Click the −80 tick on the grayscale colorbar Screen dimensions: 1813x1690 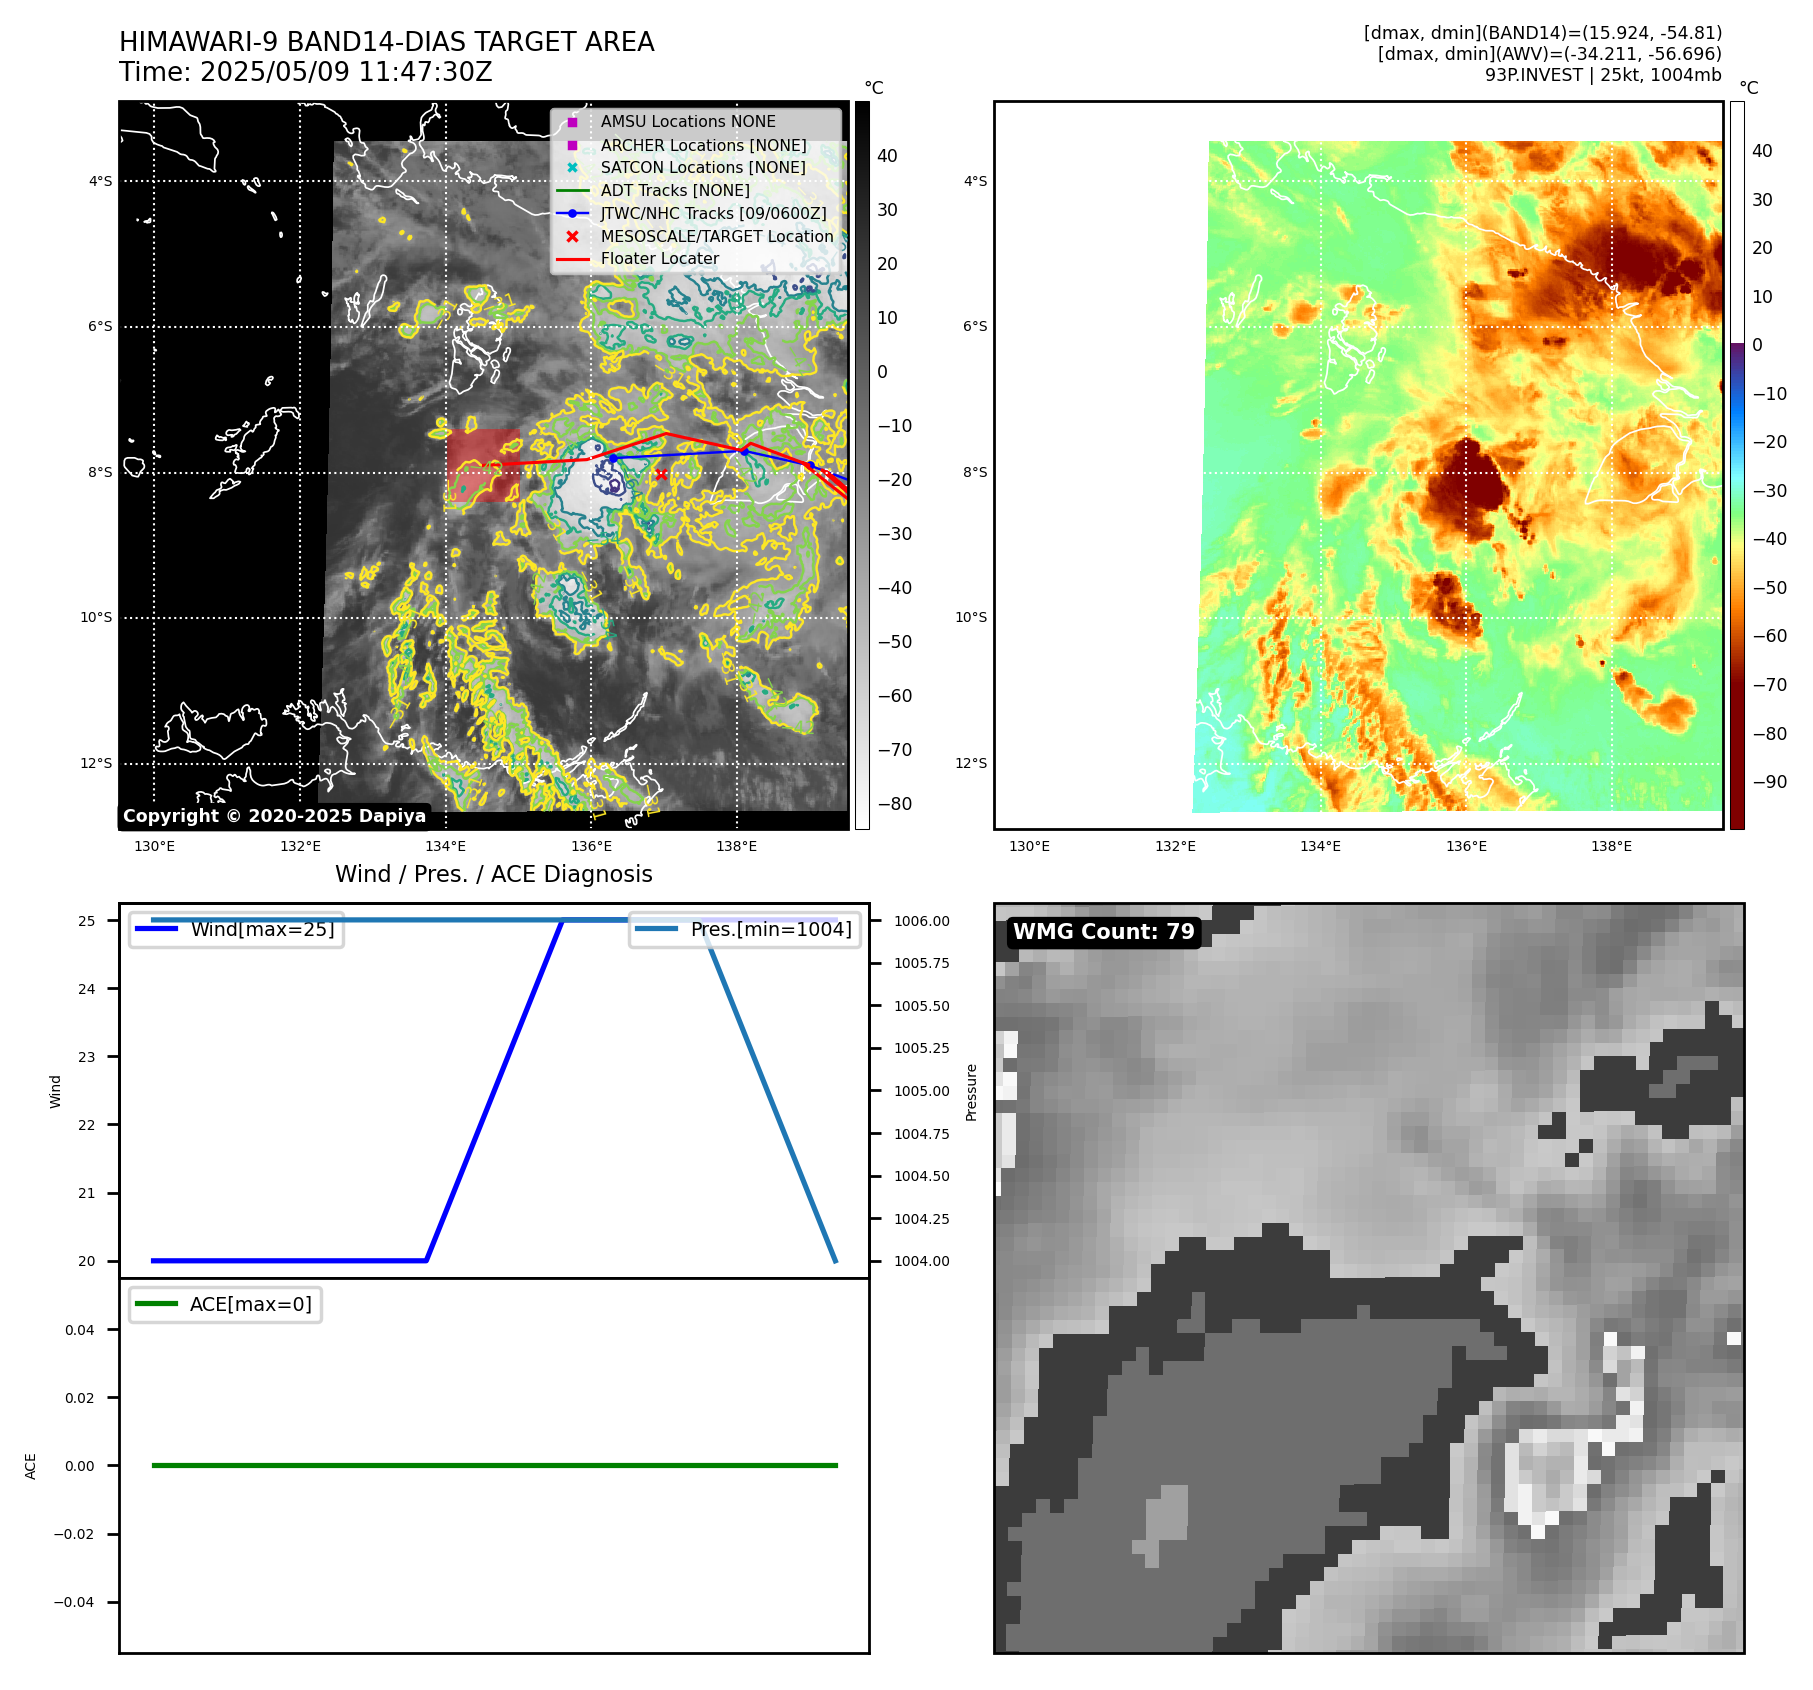(x=894, y=804)
